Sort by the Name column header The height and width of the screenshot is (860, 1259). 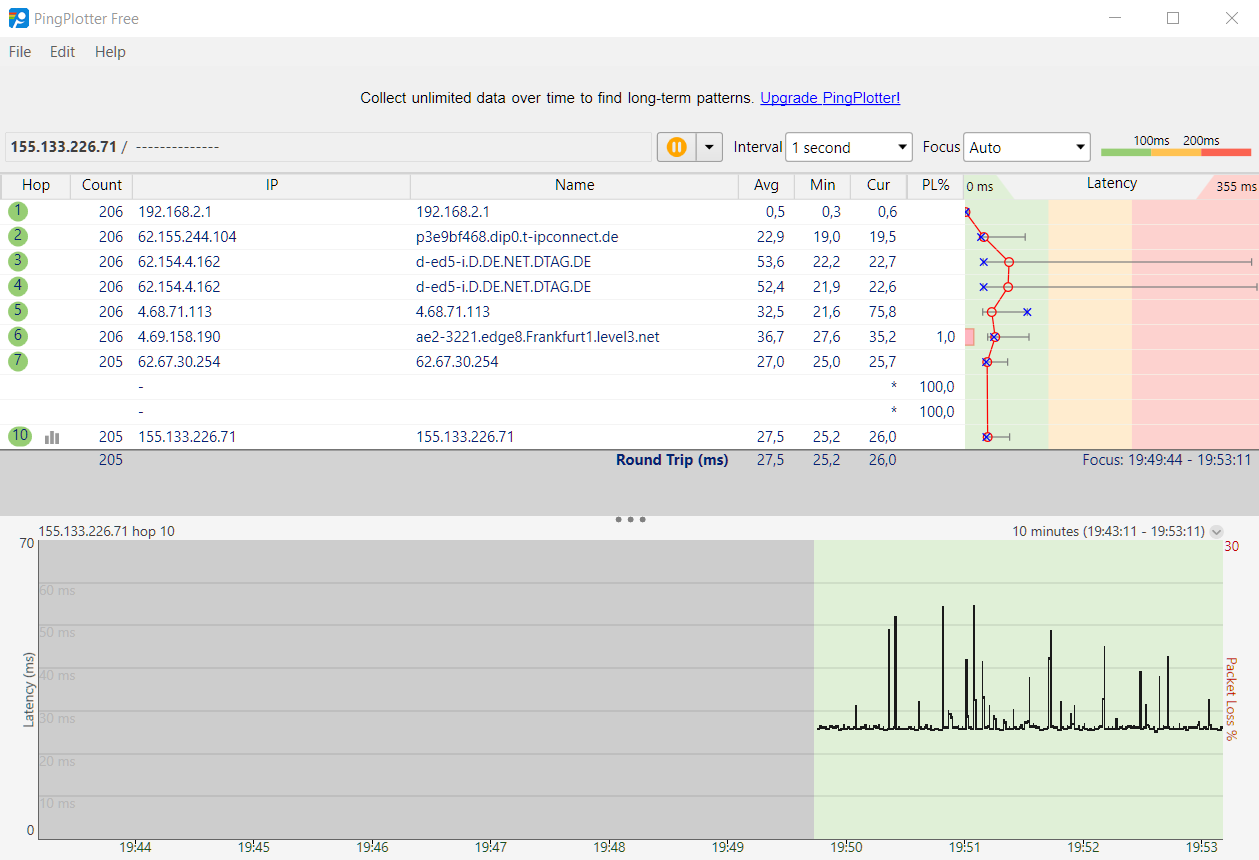pyautogui.click(x=575, y=185)
